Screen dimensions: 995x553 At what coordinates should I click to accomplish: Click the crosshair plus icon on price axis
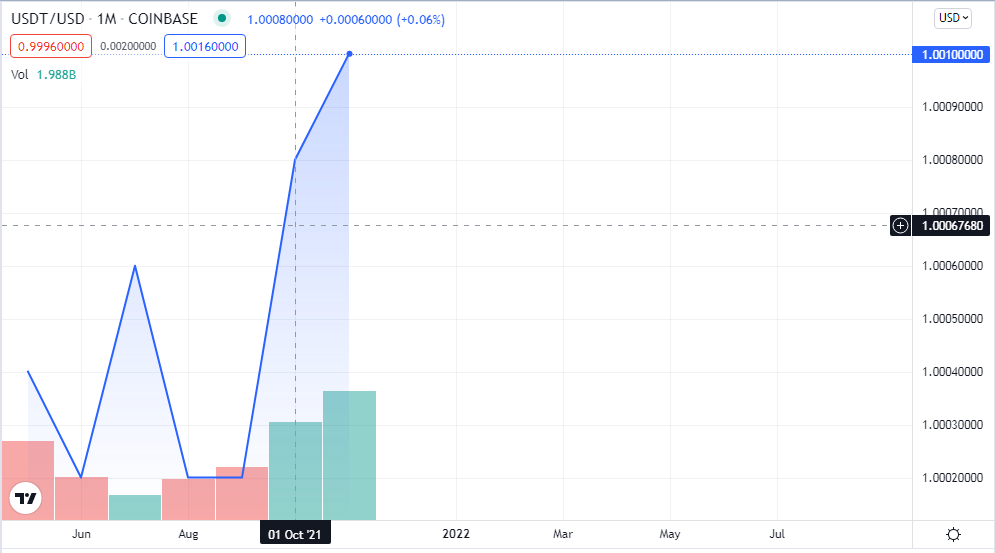click(900, 225)
